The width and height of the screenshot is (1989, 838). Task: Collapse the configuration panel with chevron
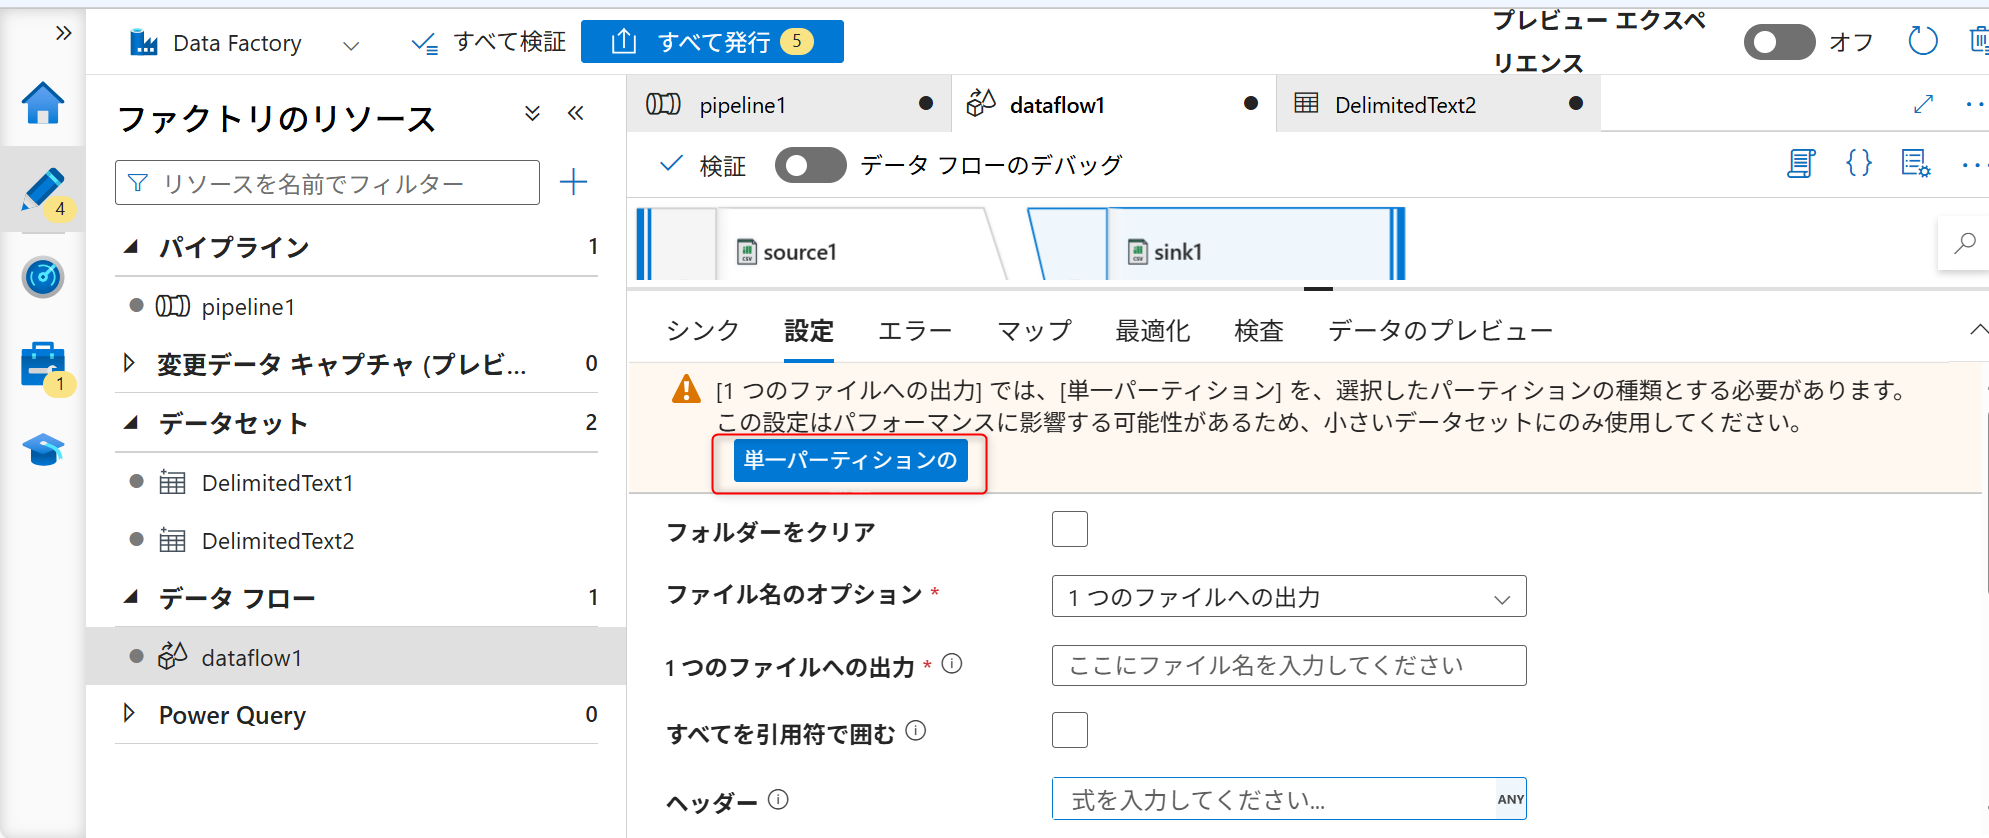coord(1978,329)
